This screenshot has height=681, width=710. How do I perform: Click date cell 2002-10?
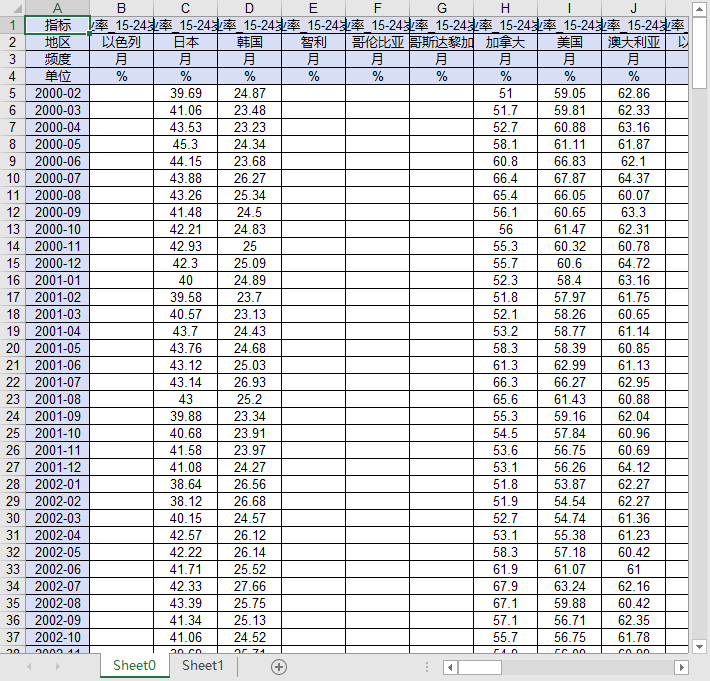click(x=58, y=637)
